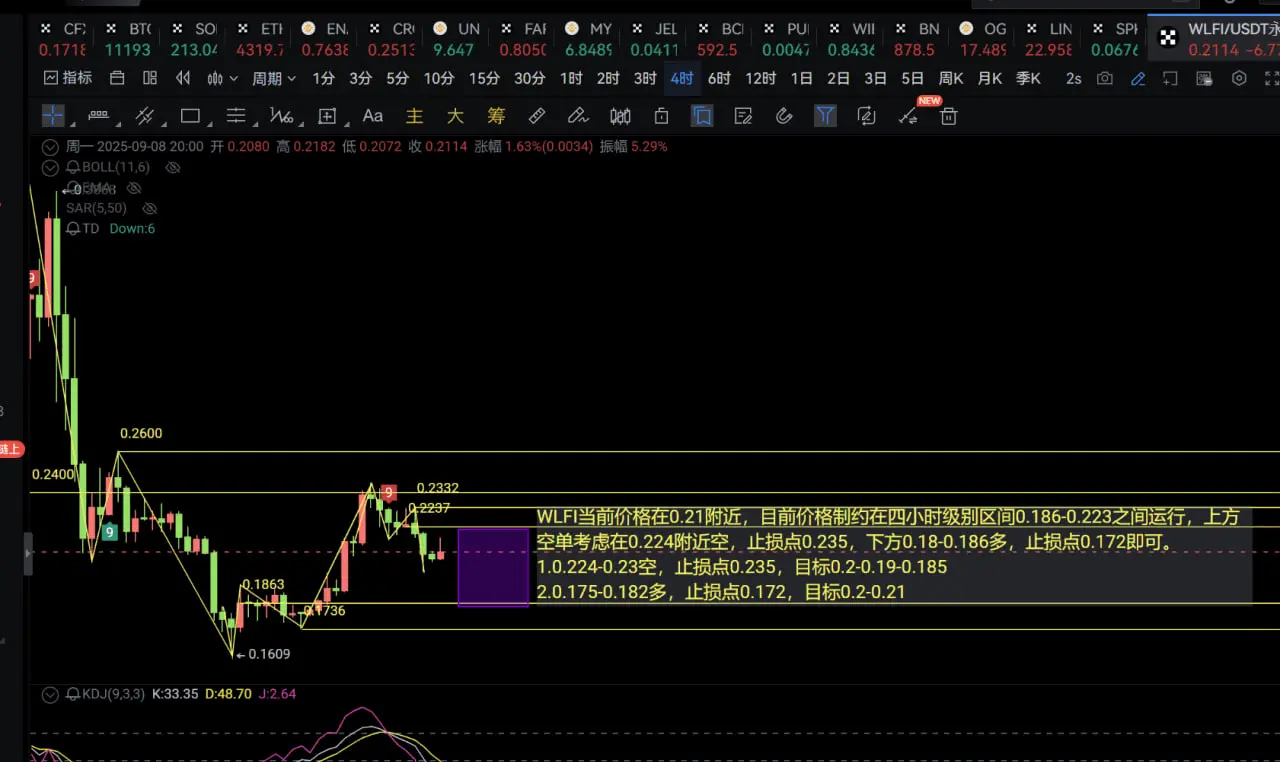
Task: Click the candlestick range tool icon
Action: coord(620,116)
